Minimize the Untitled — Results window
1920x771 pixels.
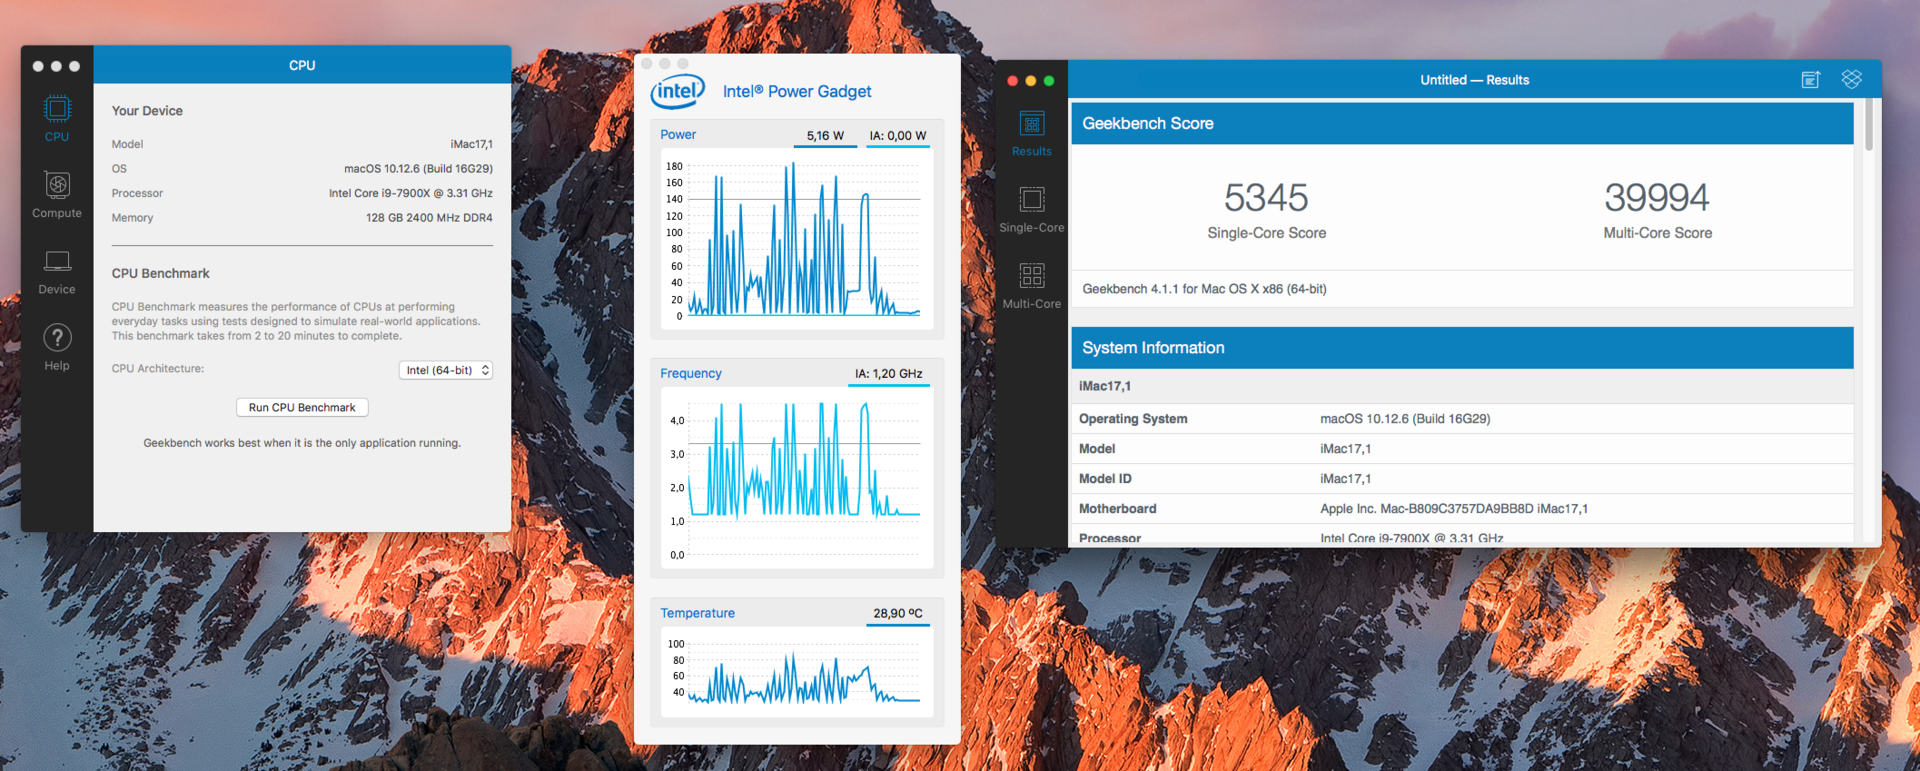1030,81
